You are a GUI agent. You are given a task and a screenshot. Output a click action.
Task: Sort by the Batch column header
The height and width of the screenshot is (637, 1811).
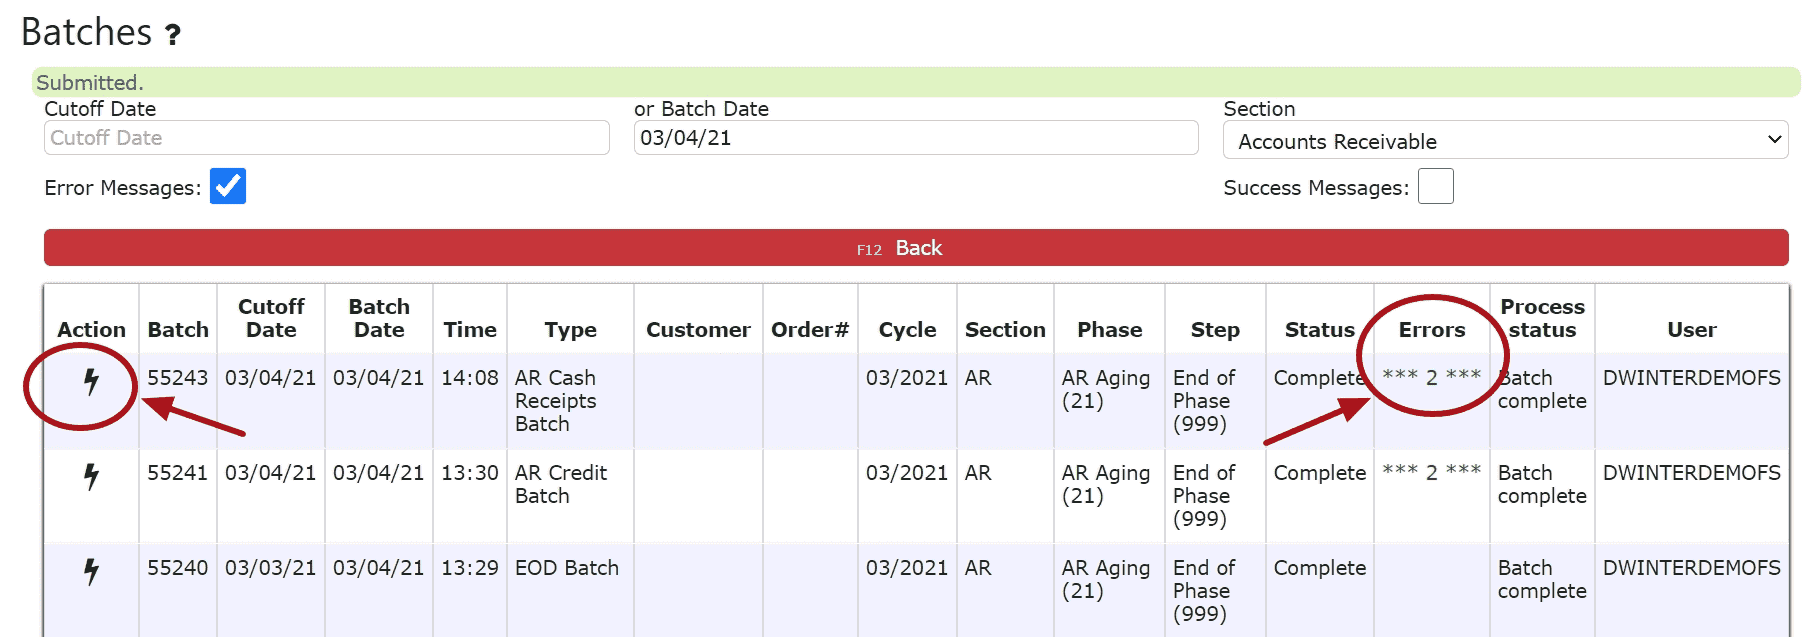178,330
